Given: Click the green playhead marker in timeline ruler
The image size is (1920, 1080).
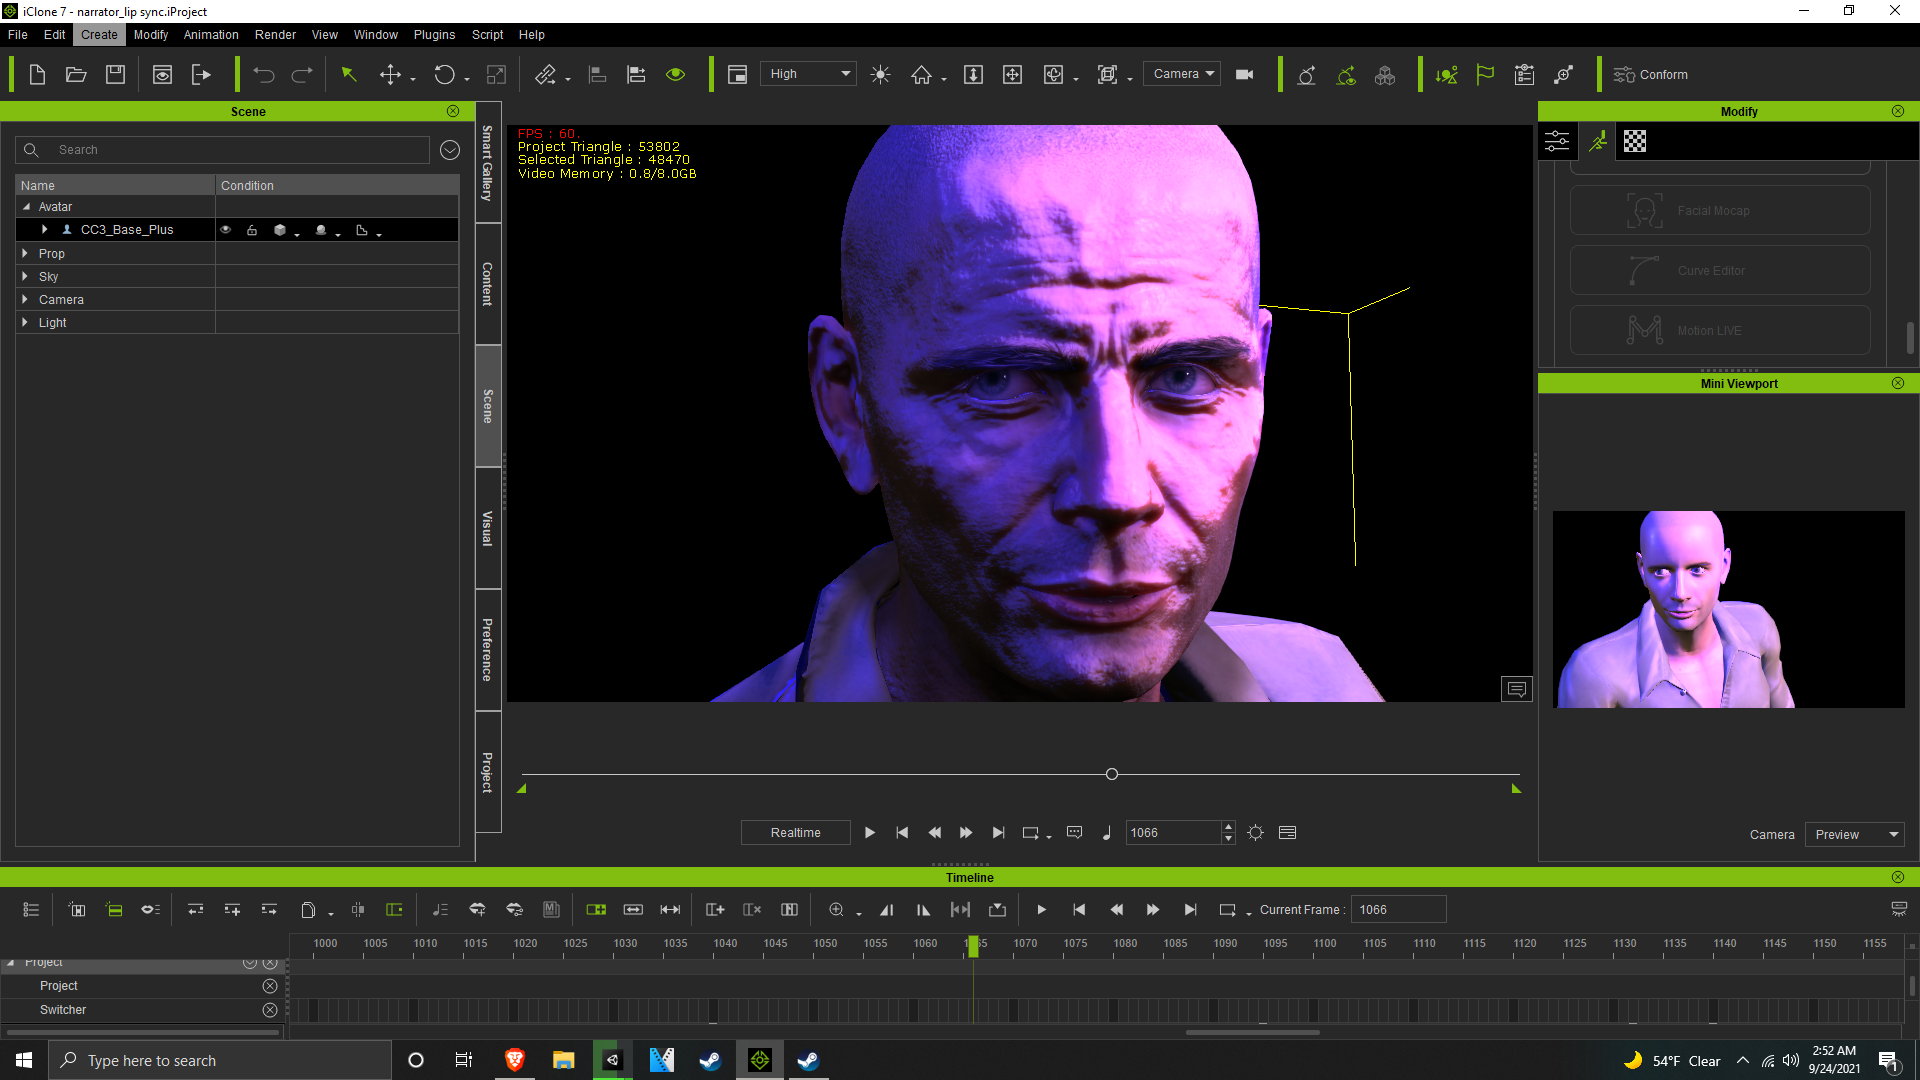Looking at the screenshot, I should 973,945.
